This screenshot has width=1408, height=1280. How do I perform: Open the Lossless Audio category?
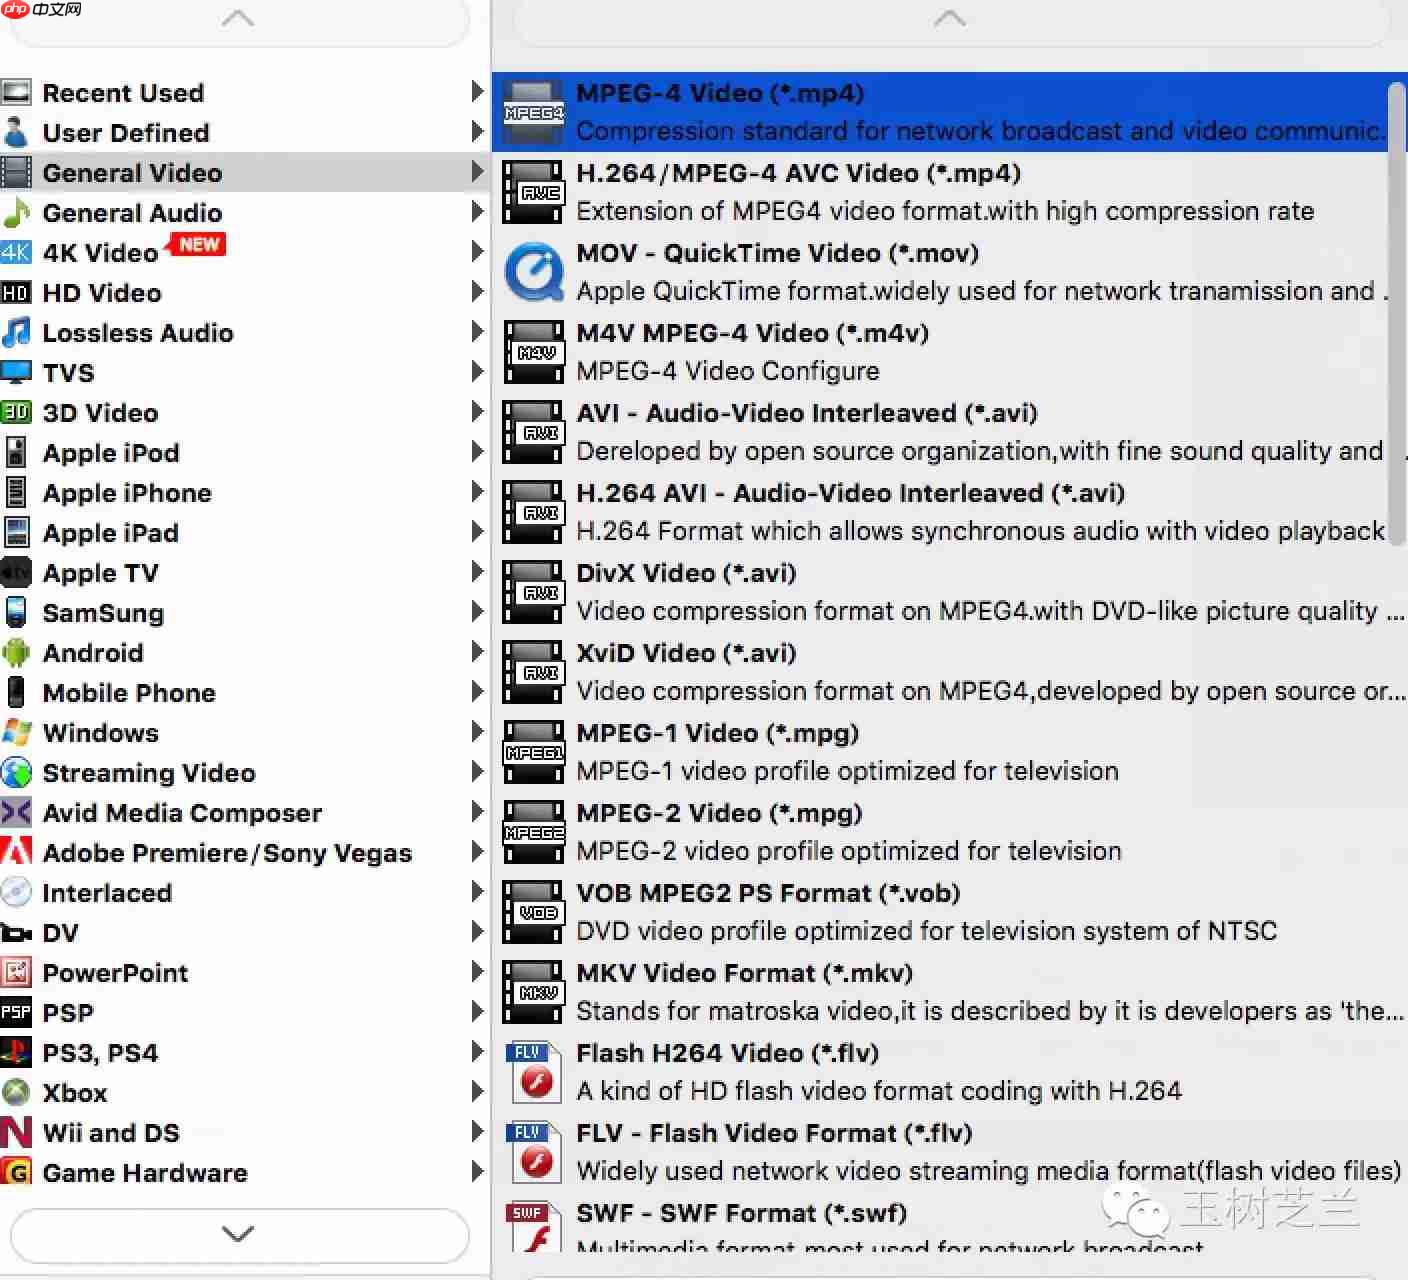coord(138,333)
